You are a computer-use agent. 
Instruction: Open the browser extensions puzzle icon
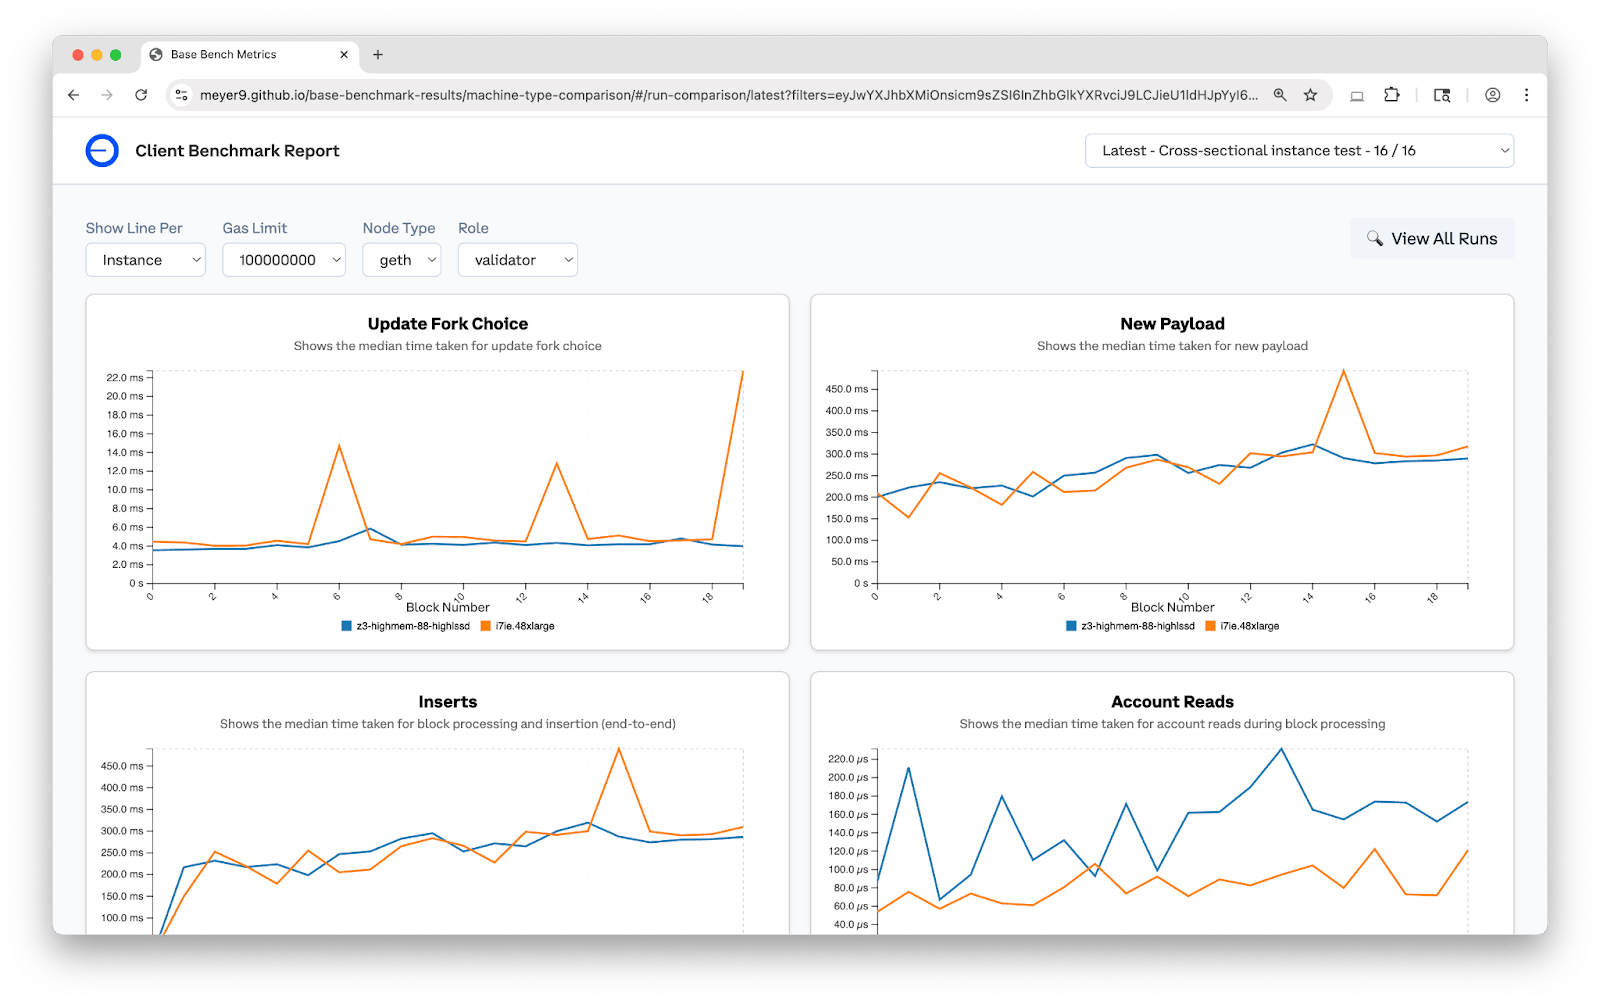coord(1391,95)
